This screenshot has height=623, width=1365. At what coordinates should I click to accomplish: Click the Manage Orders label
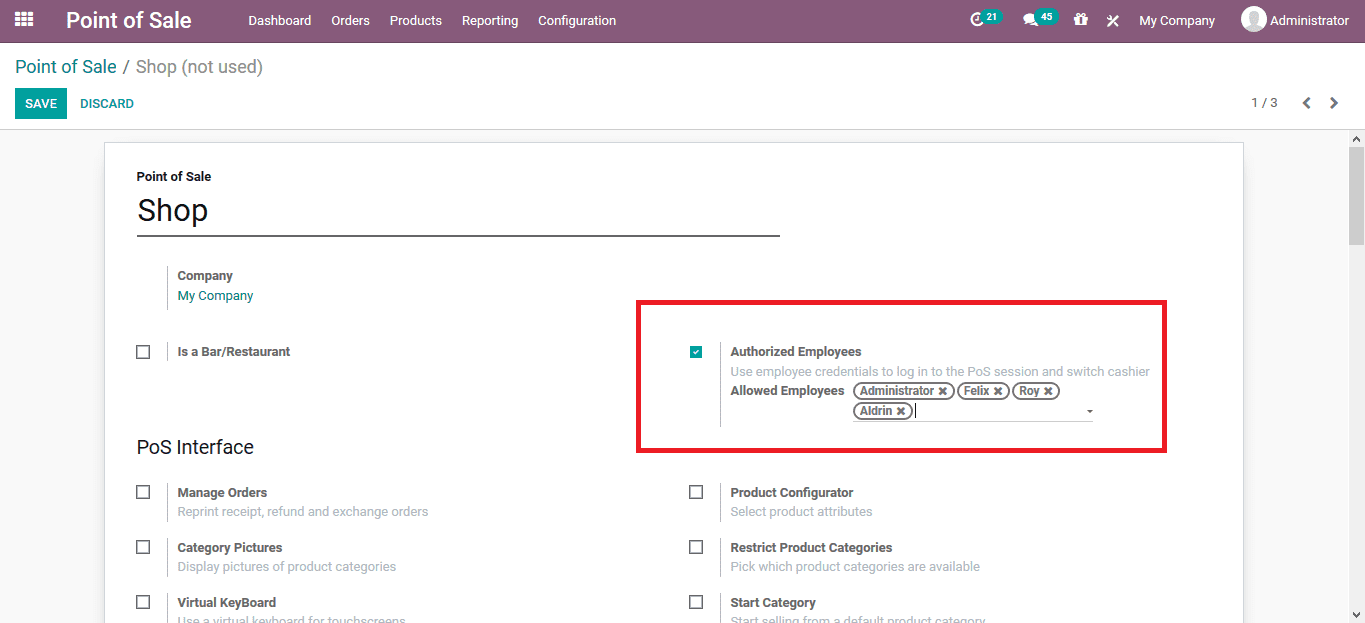point(222,492)
